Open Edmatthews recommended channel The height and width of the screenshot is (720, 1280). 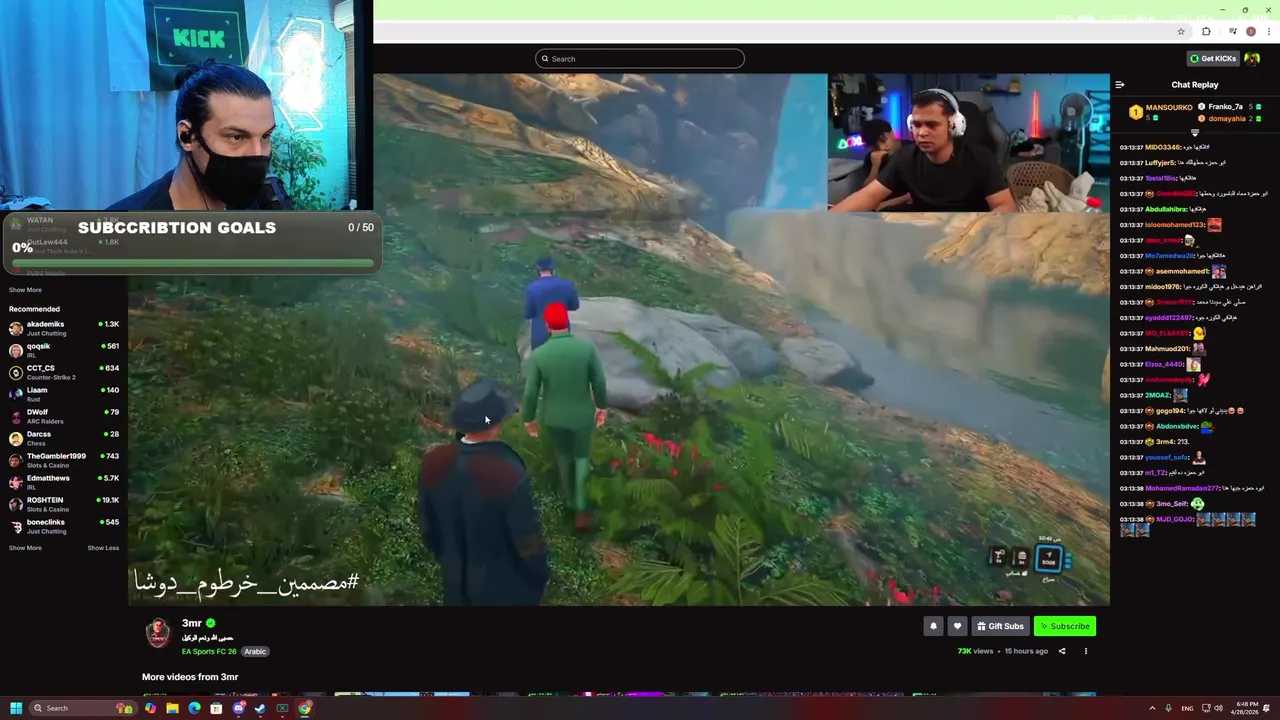click(x=64, y=482)
